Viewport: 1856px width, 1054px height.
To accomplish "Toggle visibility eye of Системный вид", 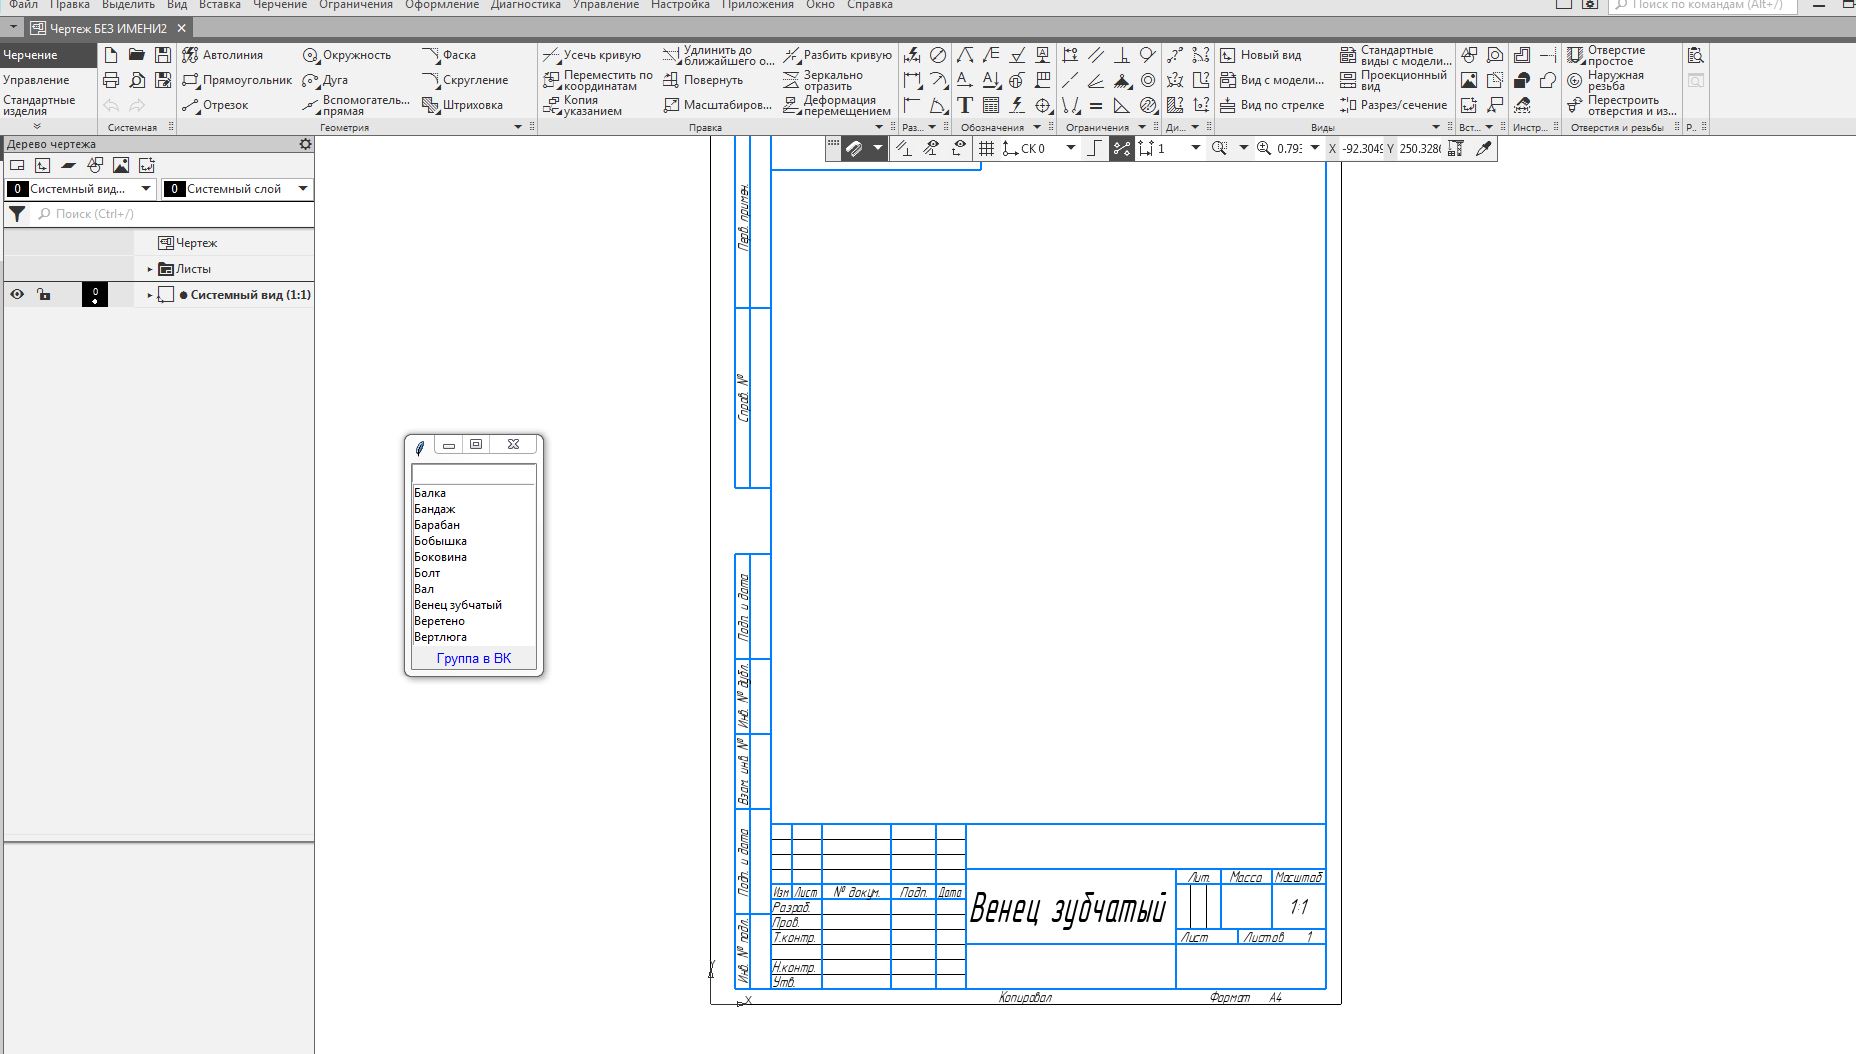I will pos(17,294).
